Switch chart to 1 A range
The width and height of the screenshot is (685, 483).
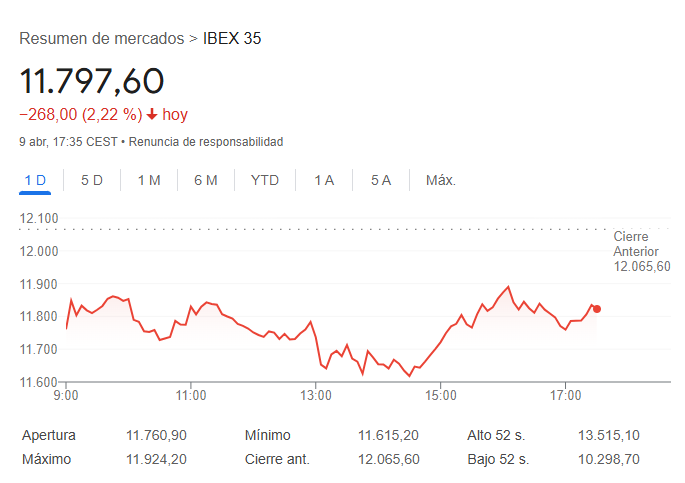pyautogui.click(x=324, y=181)
